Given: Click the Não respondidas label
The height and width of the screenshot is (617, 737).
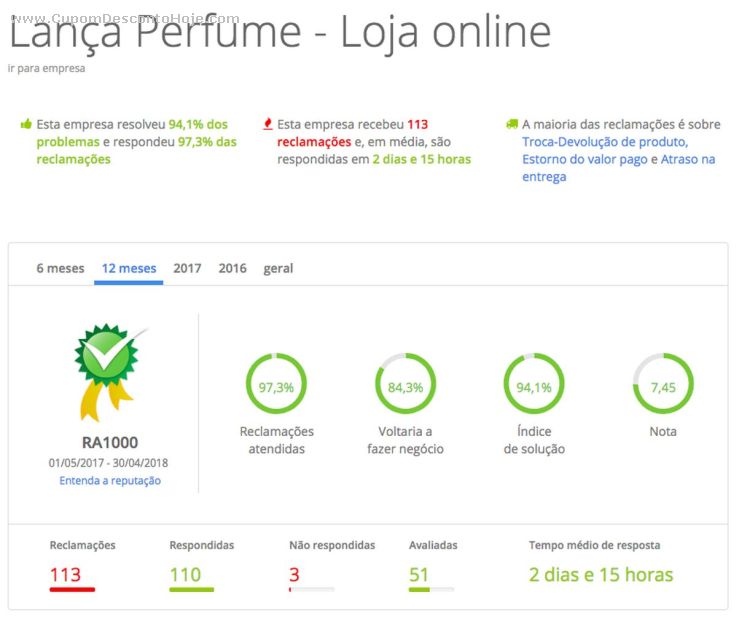Looking at the screenshot, I should coord(332,545).
